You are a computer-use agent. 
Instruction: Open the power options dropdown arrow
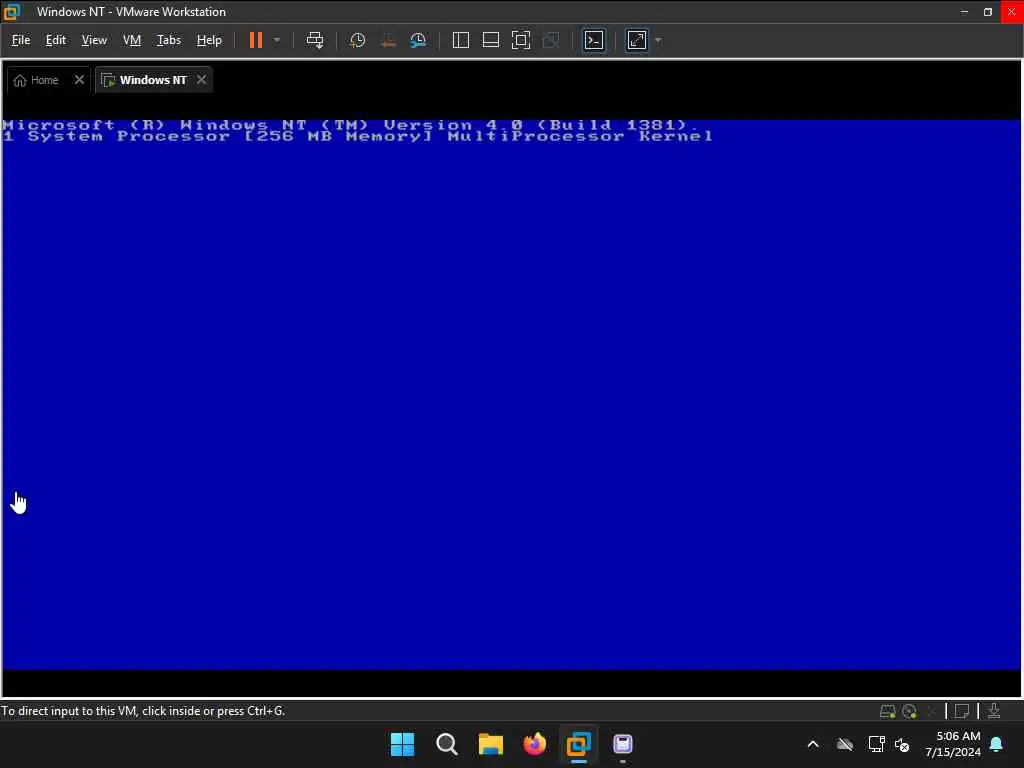click(277, 40)
